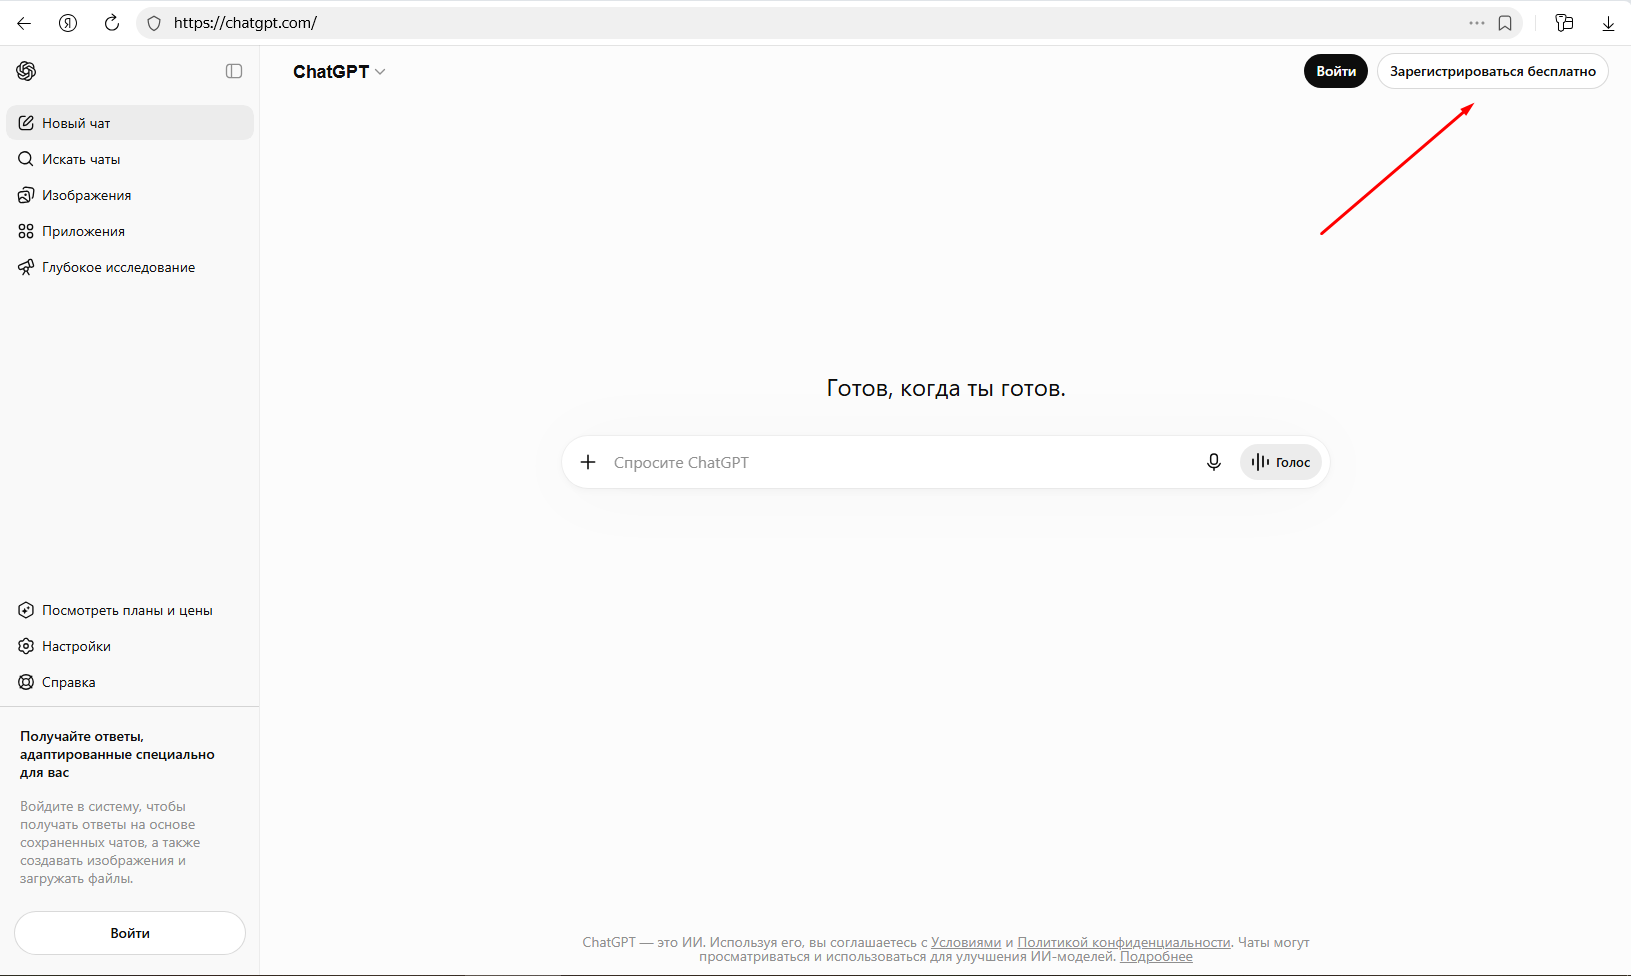This screenshot has width=1631, height=976.
Task: Open the browser tabs panel icon
Action: pyautogui.click(x=1565, y=23)
